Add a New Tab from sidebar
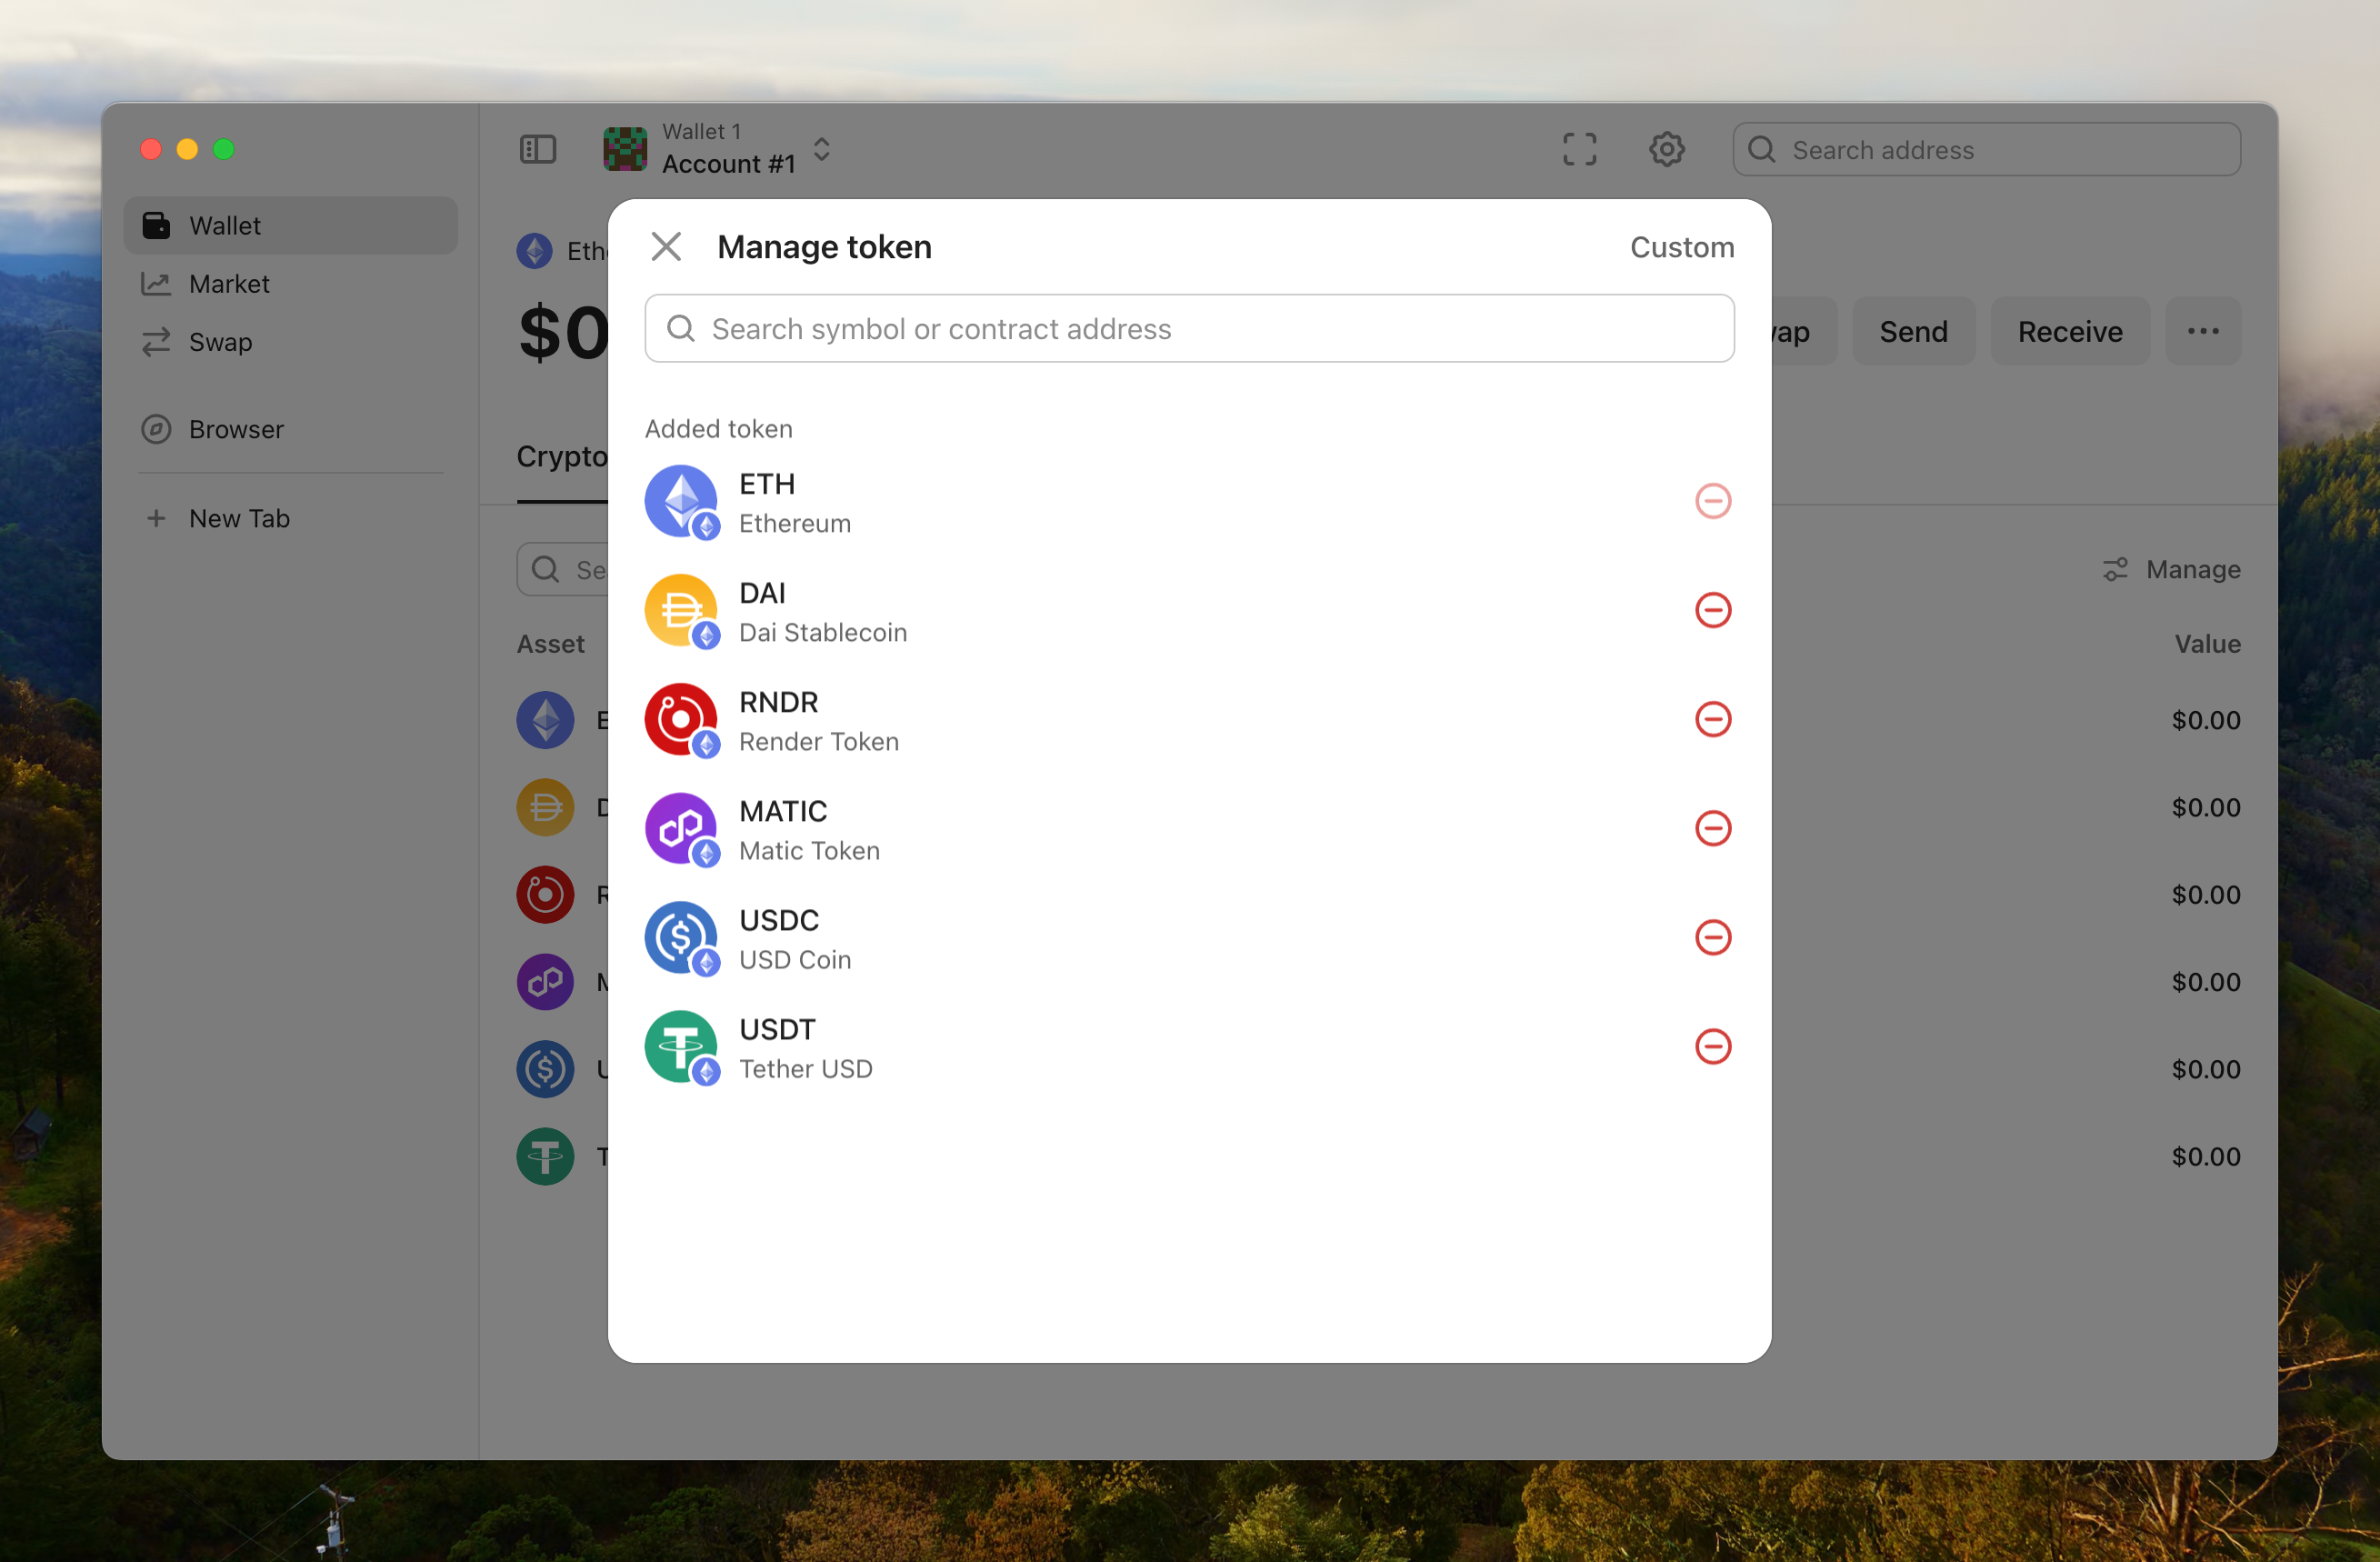2380x1562 pixels. click(290, 518)
